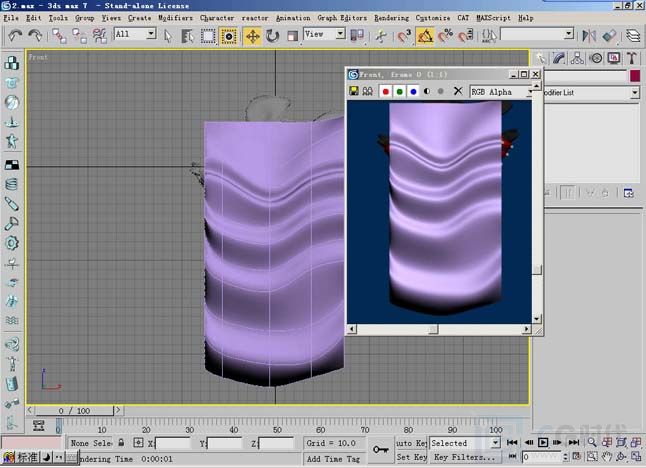646x468 pixels.
Task: Open the Graph Editors menu
Action: (342, 18)
